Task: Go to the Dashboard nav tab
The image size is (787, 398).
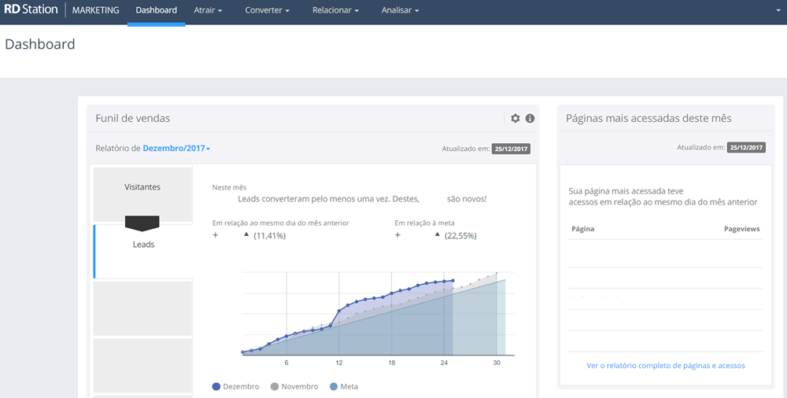Action: coord(156,10)
